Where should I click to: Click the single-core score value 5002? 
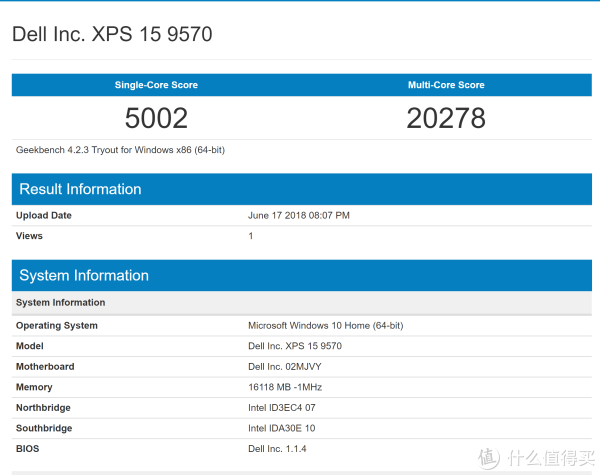coord(156,118)
